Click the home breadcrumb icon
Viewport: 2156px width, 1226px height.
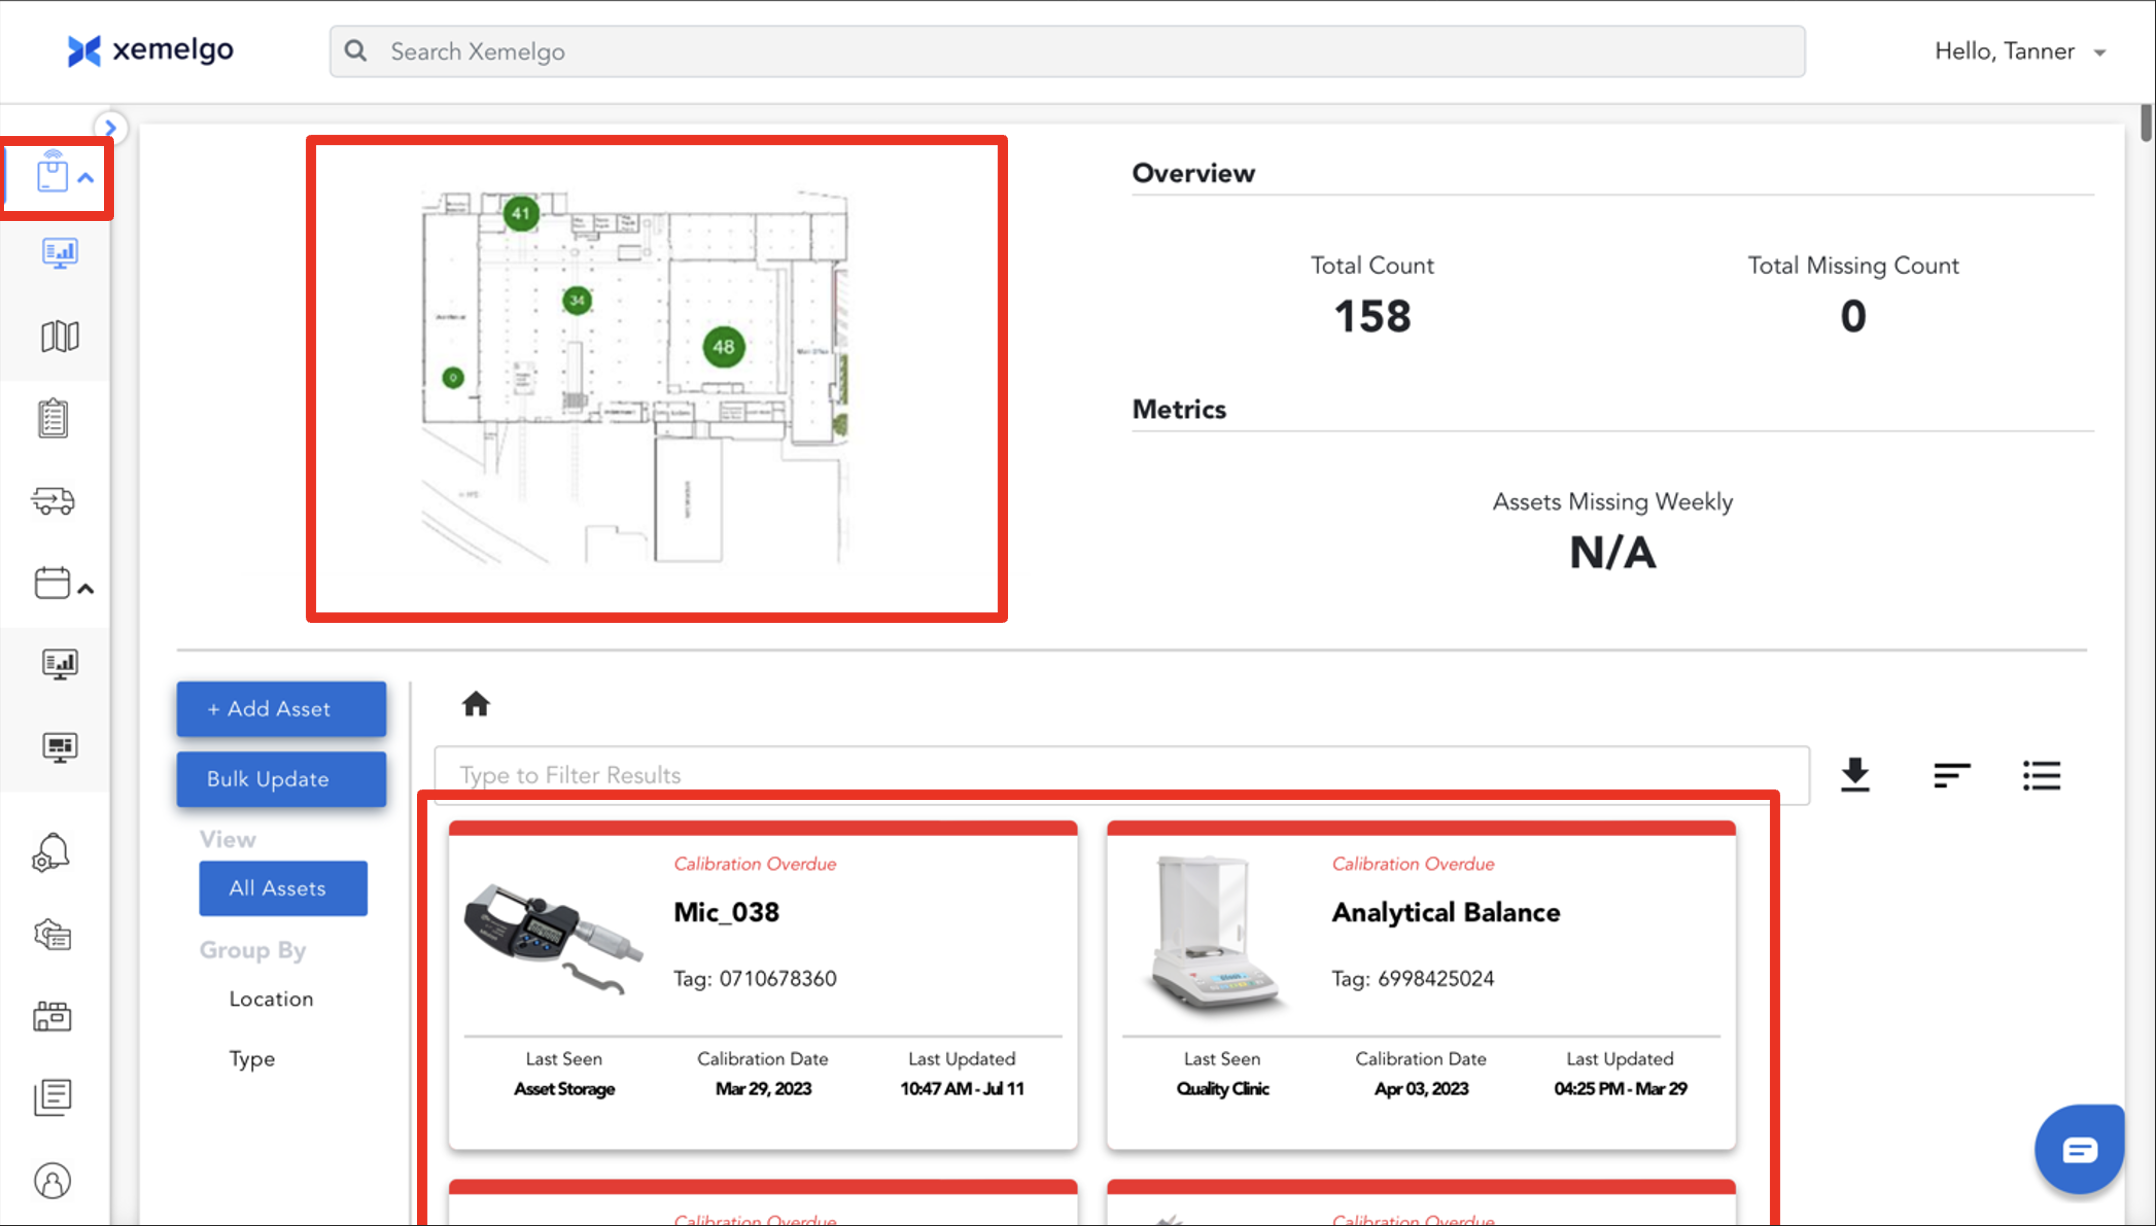[476, 705]
